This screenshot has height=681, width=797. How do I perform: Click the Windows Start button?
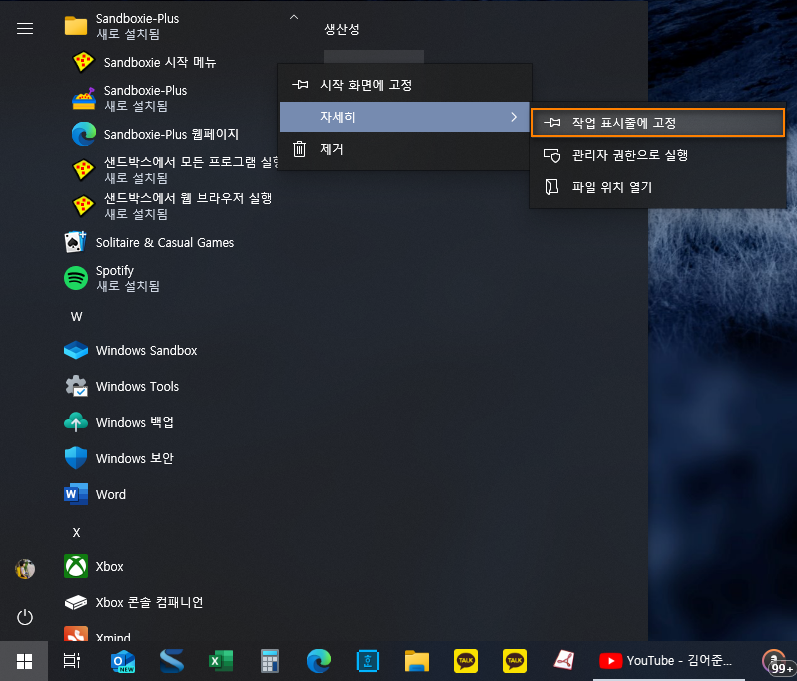tap(24, 661)
